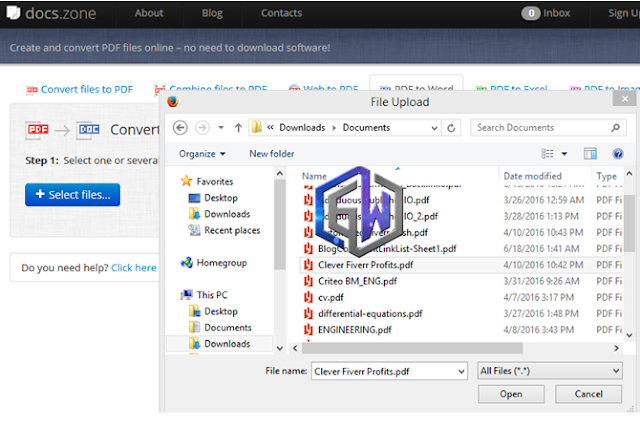
Task: Click the search magnifier icon
Action: (616, 128)
